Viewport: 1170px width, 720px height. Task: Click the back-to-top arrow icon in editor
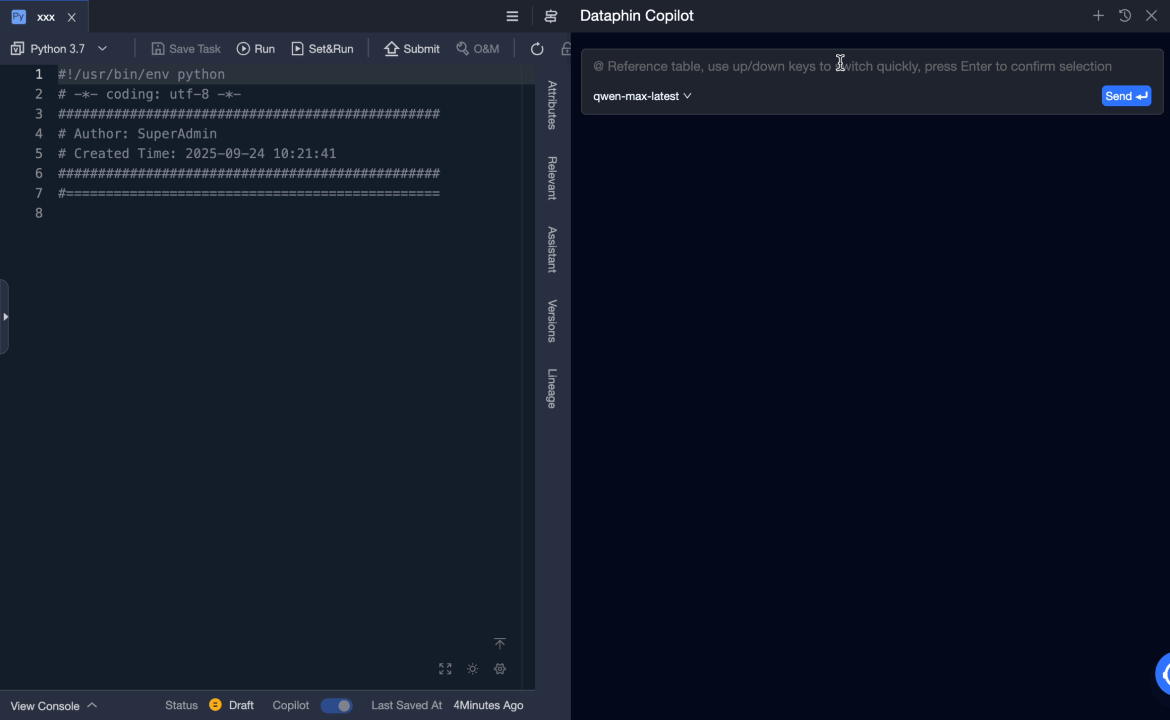pos(500,643)
